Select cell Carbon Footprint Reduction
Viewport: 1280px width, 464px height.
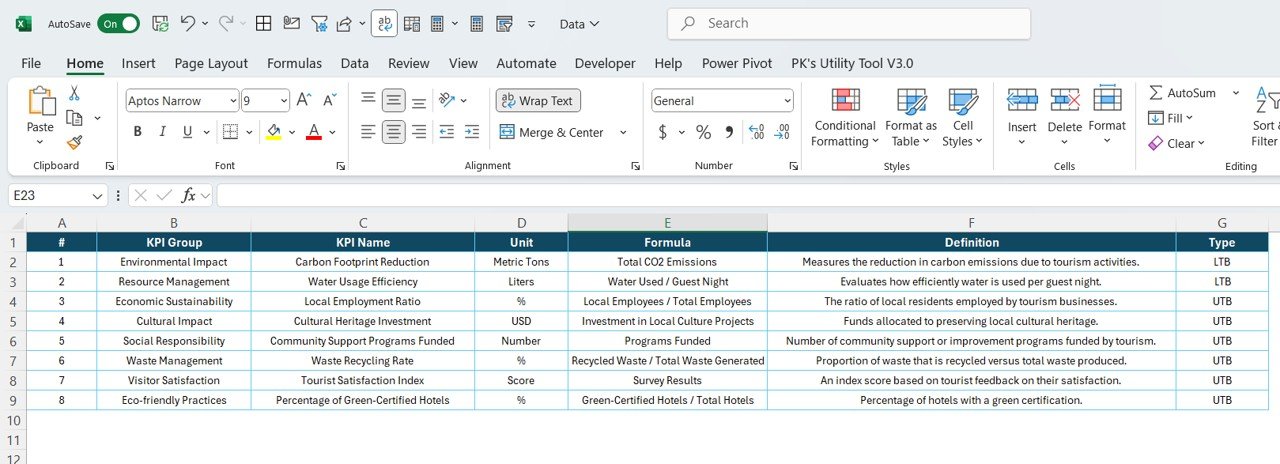click(x=362, y=262)
